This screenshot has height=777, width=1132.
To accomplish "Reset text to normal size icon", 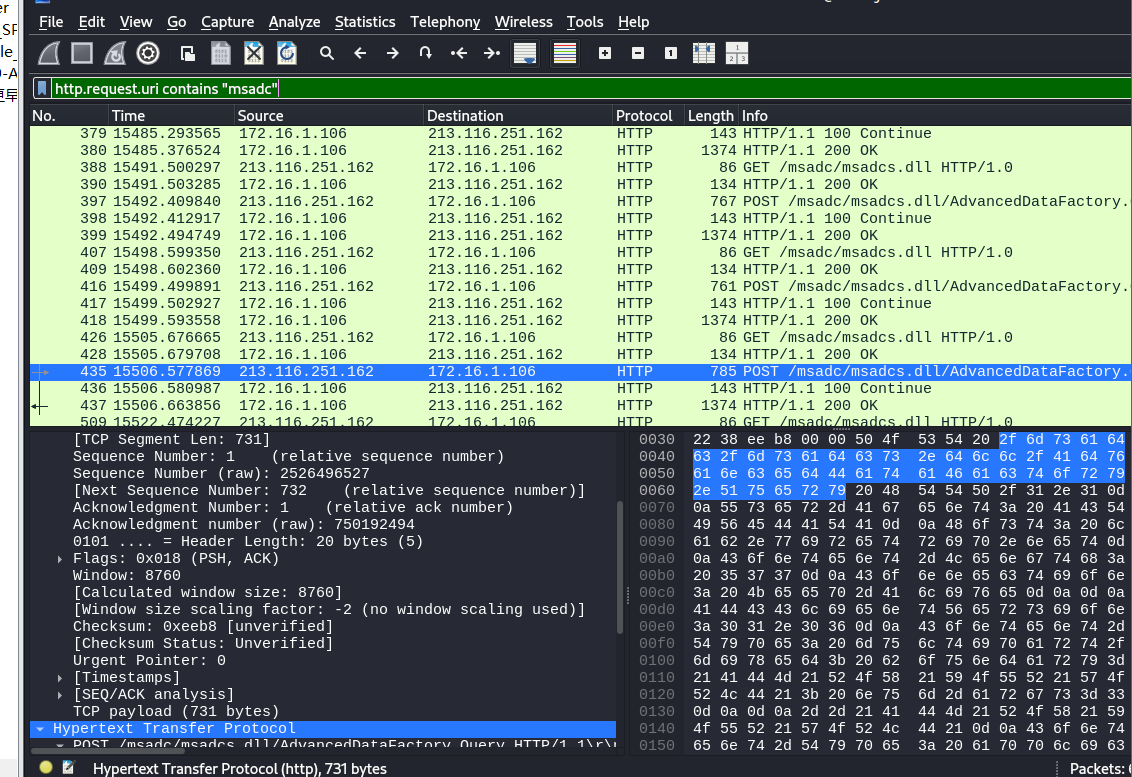I will (671, 53).
